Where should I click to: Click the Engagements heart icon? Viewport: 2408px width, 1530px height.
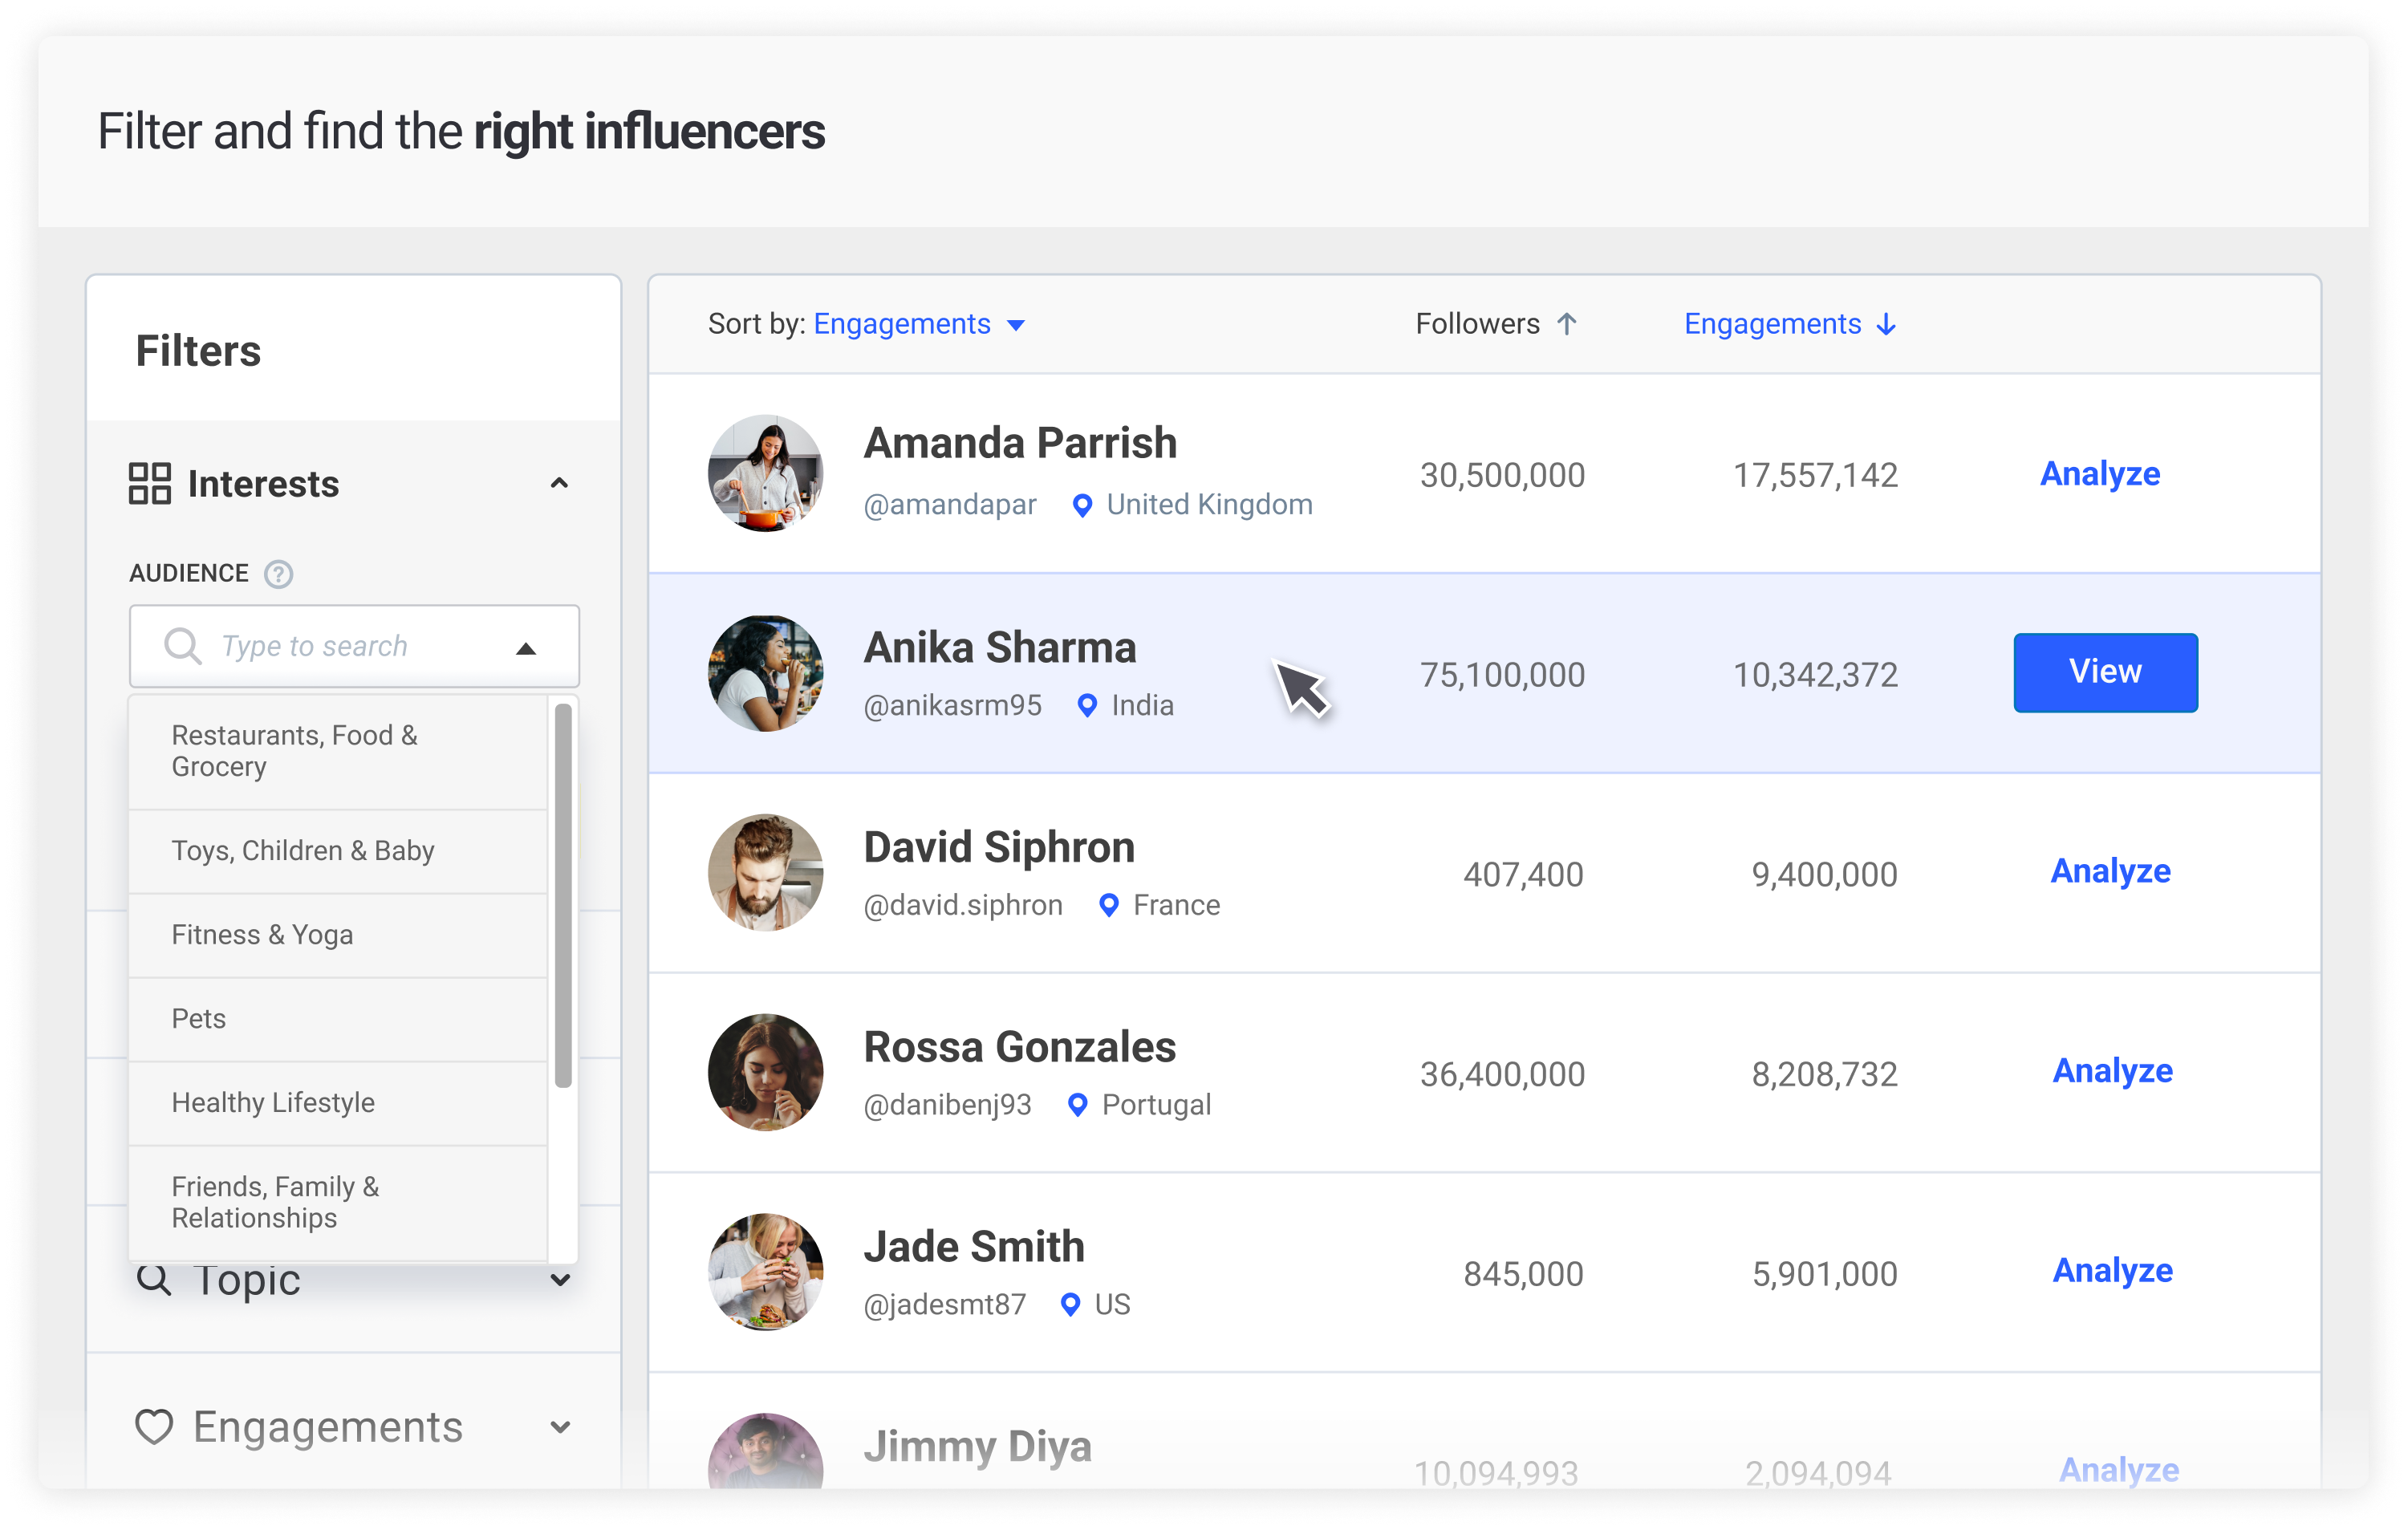154,1427
